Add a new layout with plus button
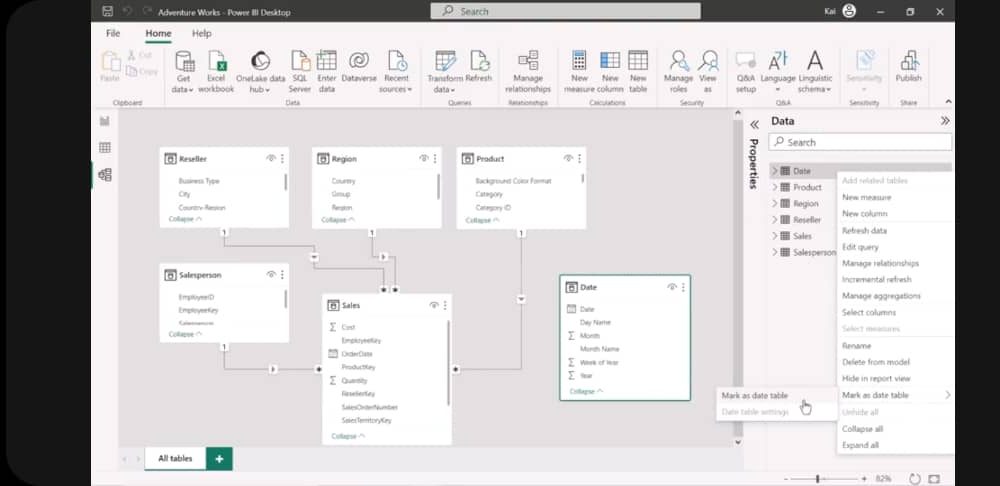This screenshot has width=1000, height=486. coord(219,459)
